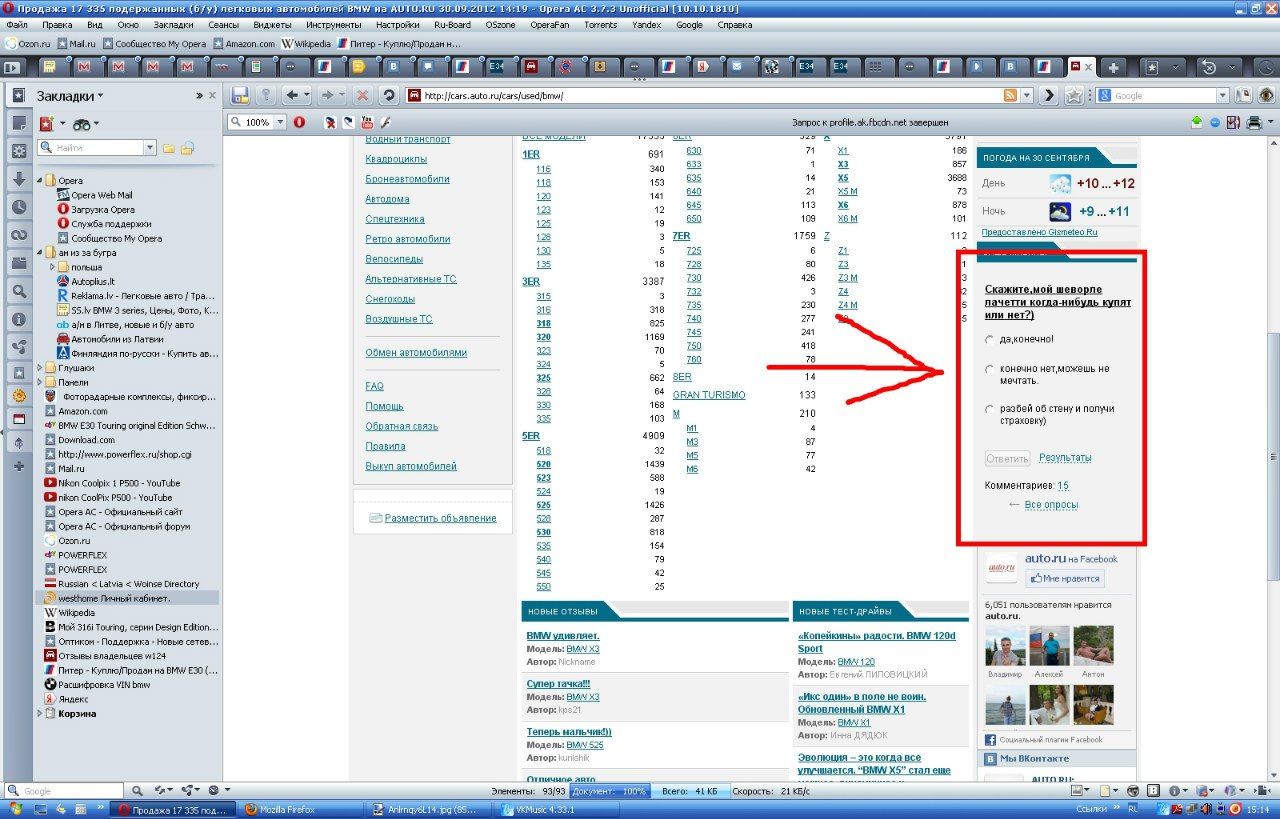The height and width of the screenshot is (819, 1280).
Task: Close the bookmarks panel with X
Action: (x=211, y=95)
